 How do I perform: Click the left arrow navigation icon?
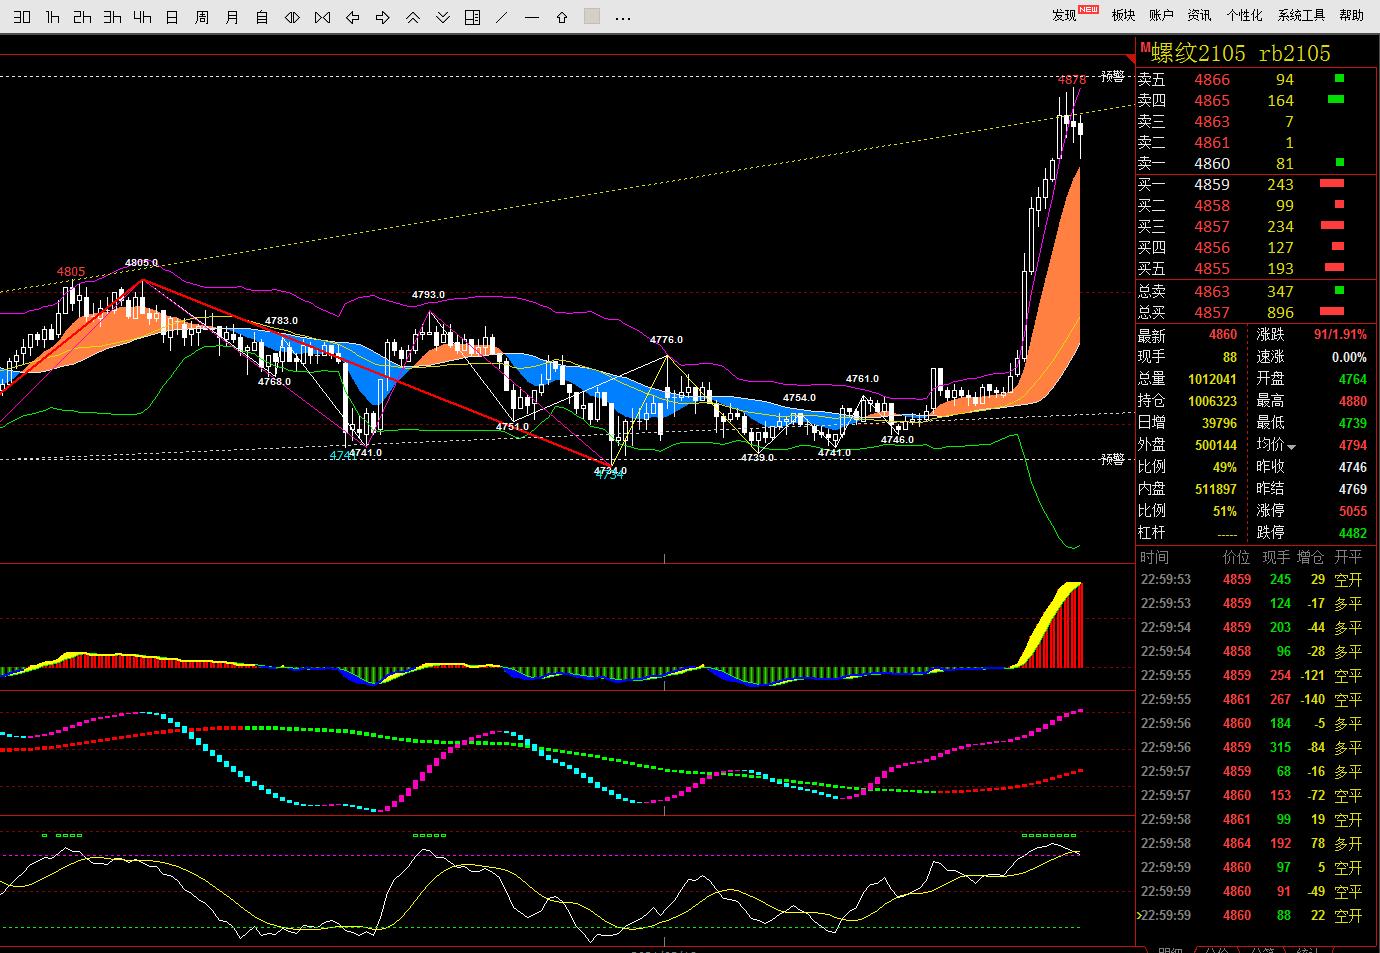click(352, 17)
